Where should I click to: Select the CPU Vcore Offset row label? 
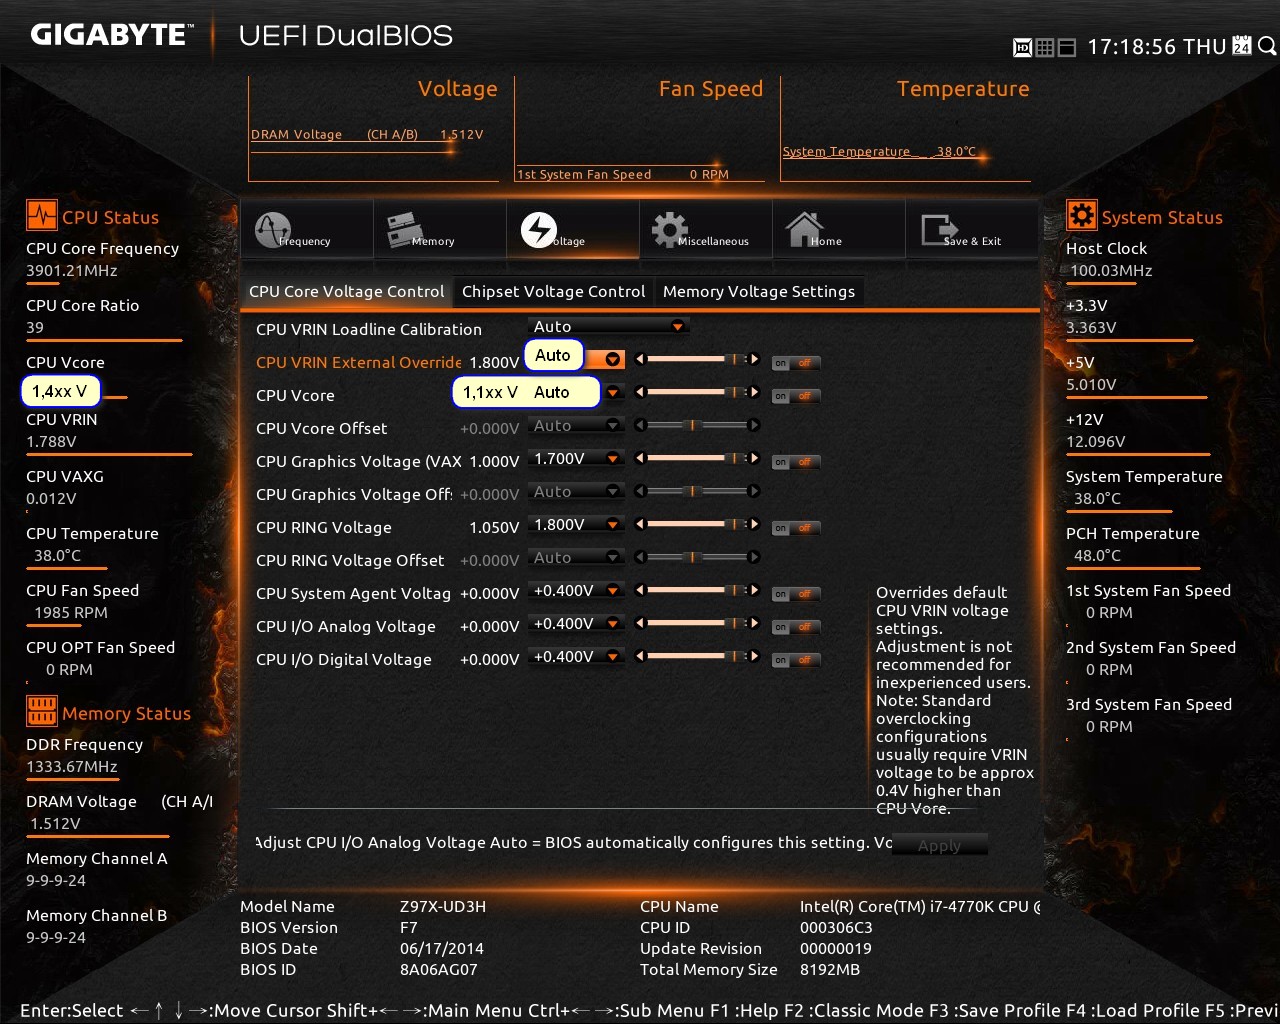[321, 428]
